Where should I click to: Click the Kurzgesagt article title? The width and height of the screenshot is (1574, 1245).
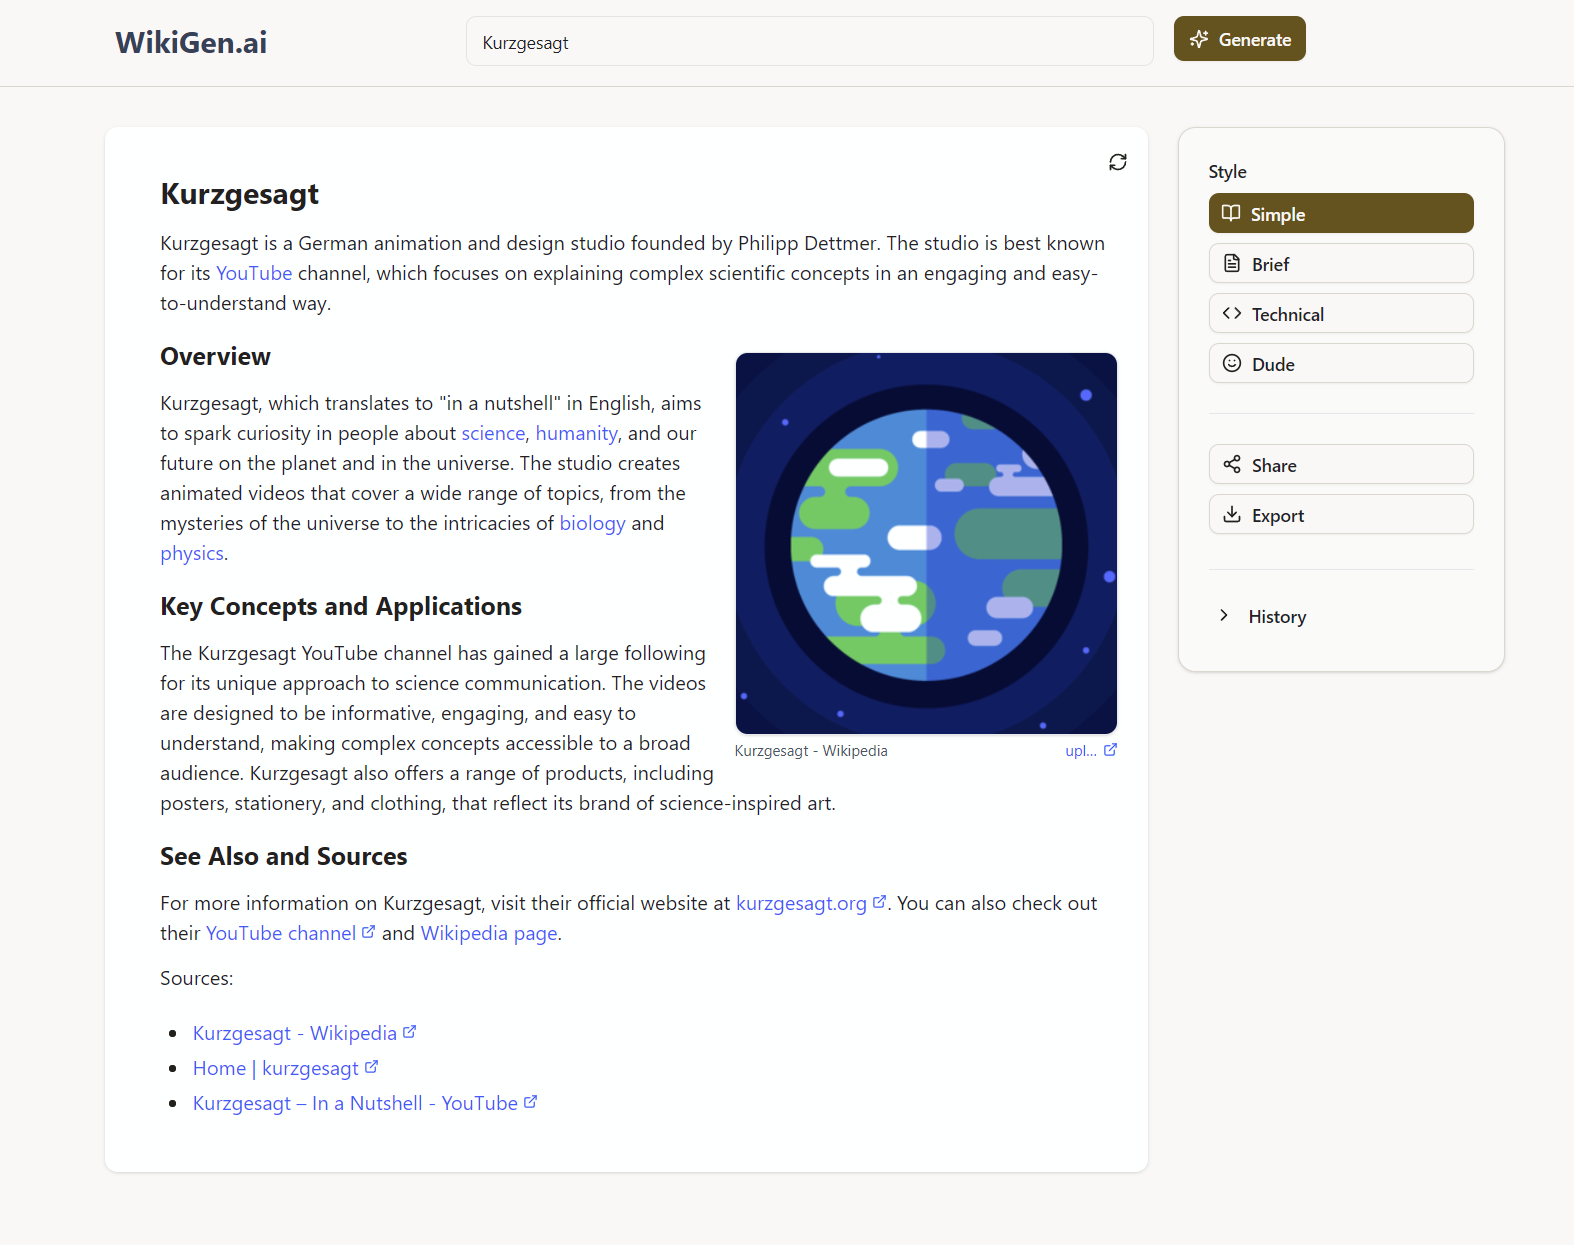[239, 194]
